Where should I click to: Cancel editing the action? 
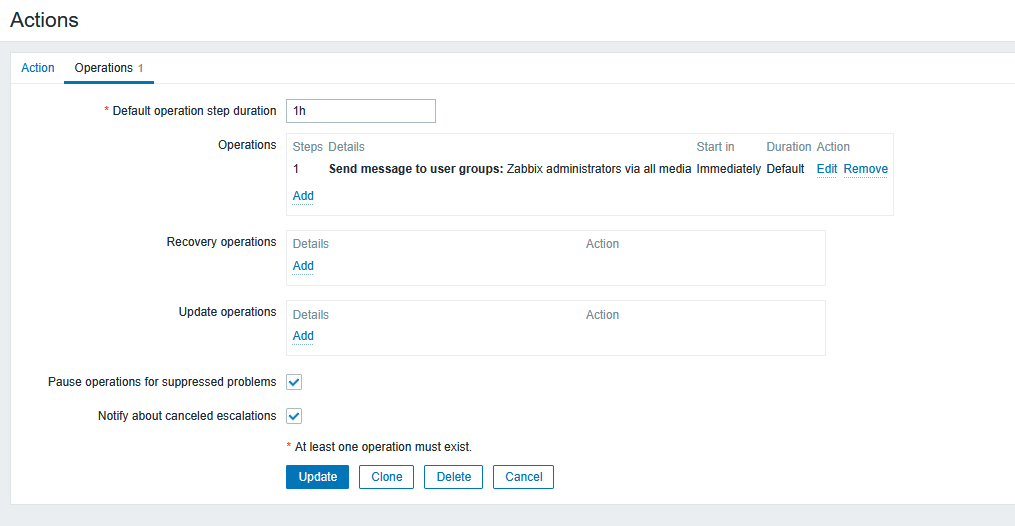524,477
